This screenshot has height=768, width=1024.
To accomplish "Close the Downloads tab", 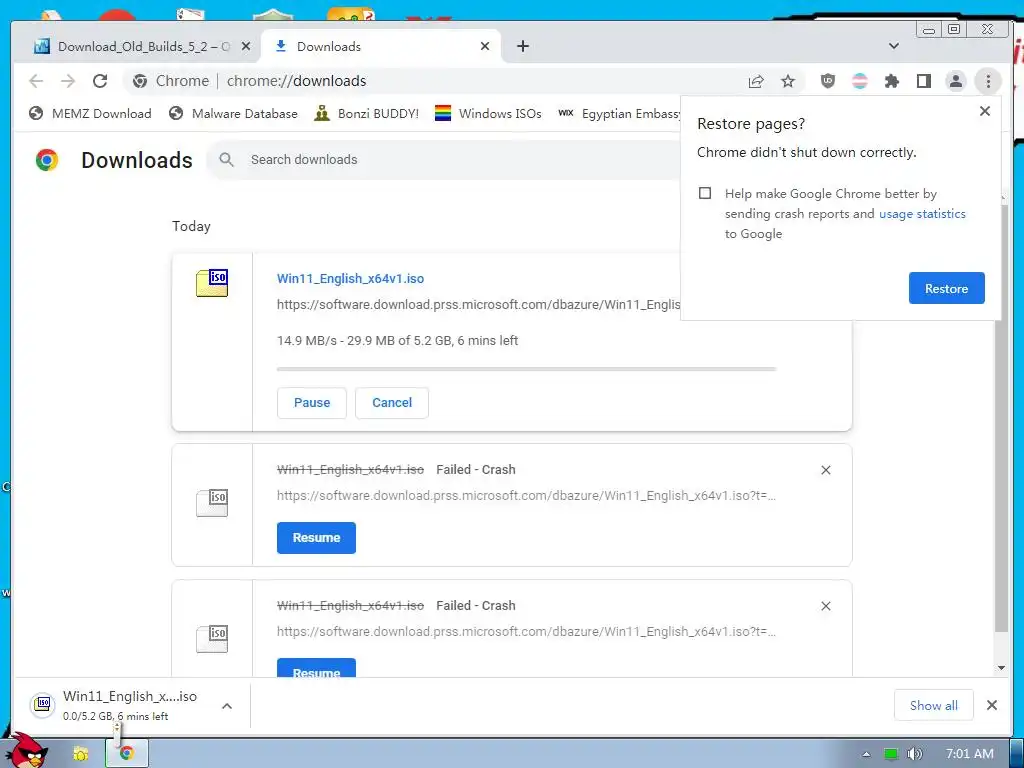I will (x=485, y=46).
